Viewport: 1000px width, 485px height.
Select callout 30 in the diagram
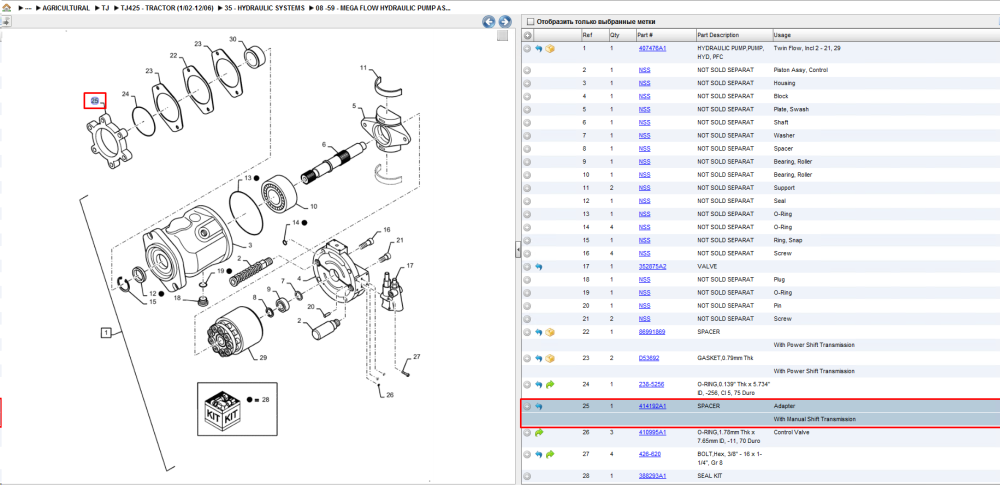coord(233,40)
